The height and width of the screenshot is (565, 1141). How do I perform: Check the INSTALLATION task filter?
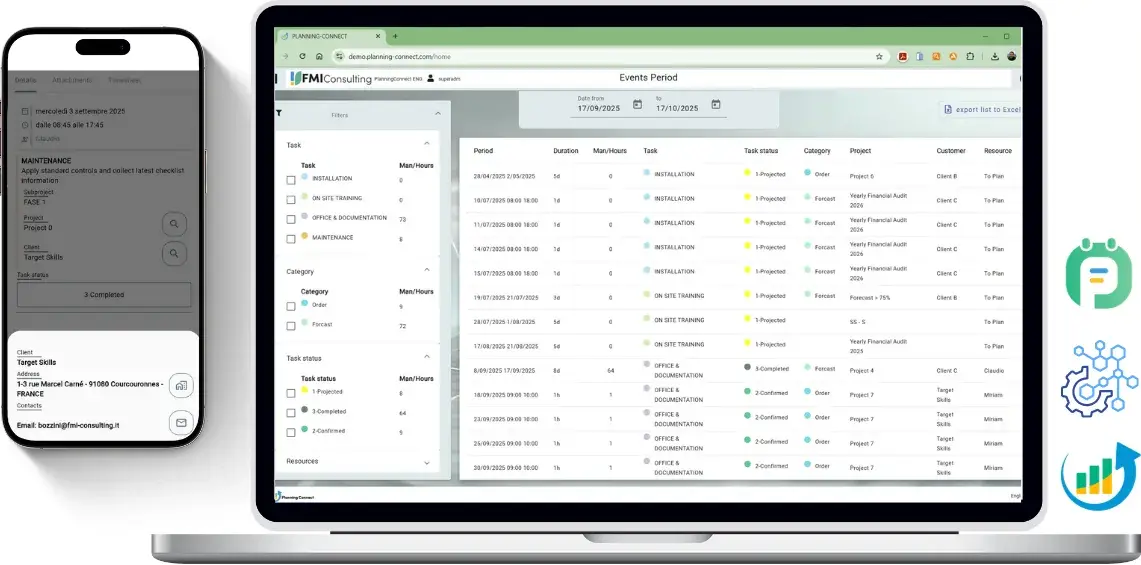(x=291, y=180)
